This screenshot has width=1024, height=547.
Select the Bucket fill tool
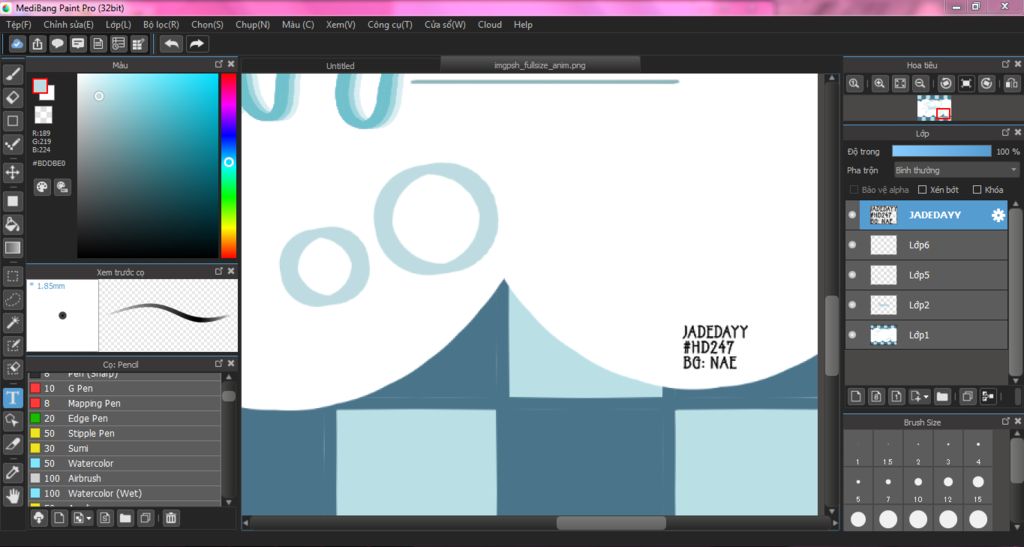tap(12, 225)
